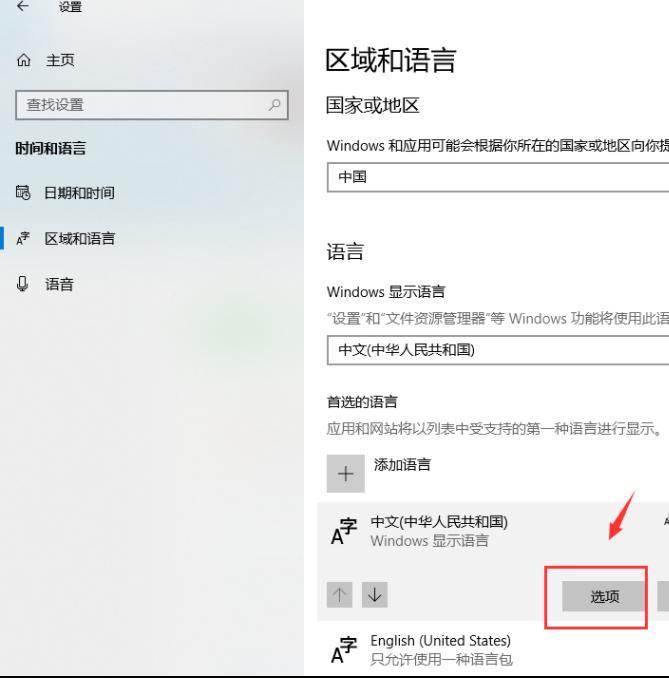Click the English language entry icon

click(x=344, y=650)
